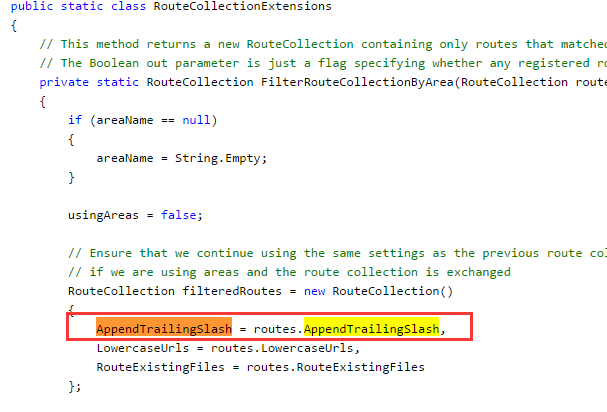The width and height of the screenshot is (607, 412).
Task: Place the cursor on String.Empty
Action: [219, 158]
